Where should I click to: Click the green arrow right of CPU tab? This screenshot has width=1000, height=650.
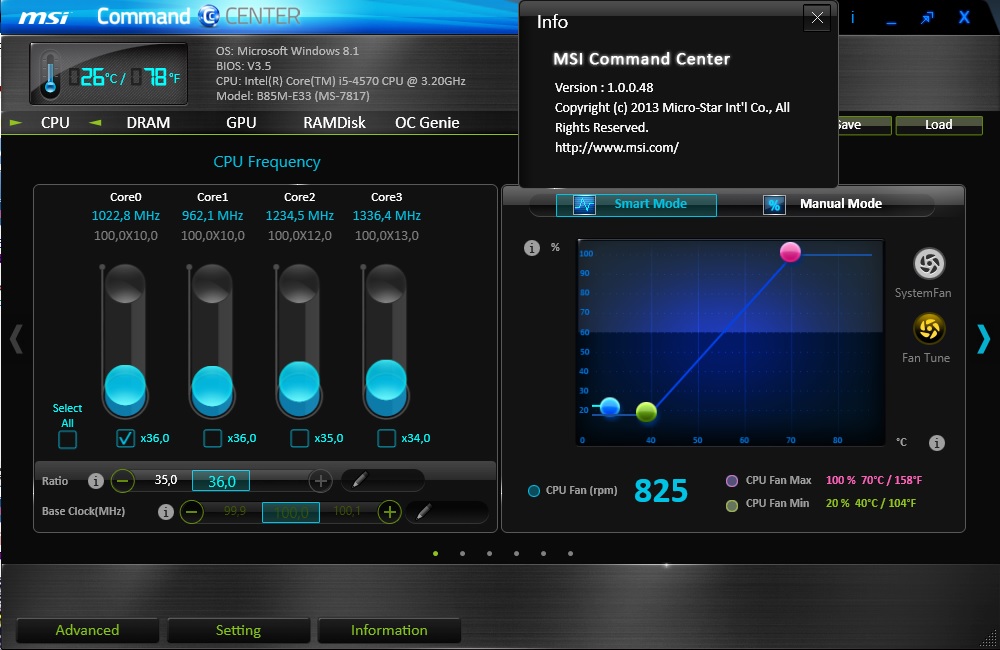[x=95, y=122]
